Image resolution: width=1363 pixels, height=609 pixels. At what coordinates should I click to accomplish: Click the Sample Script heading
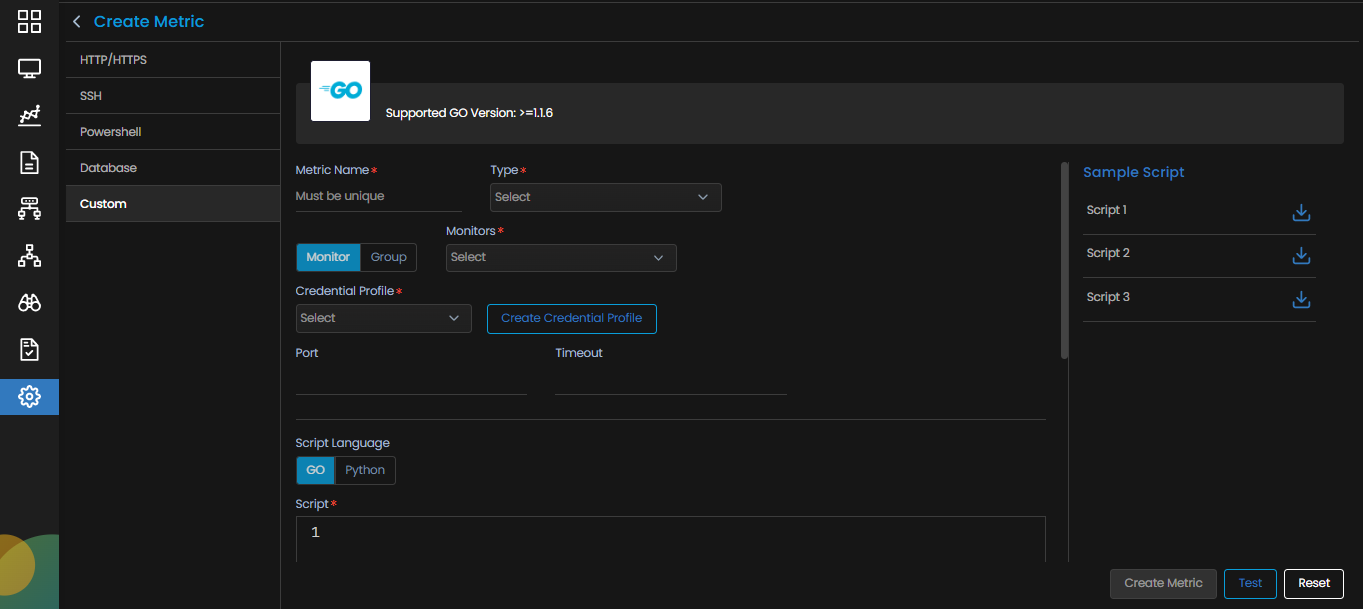tap(1134, 172)
